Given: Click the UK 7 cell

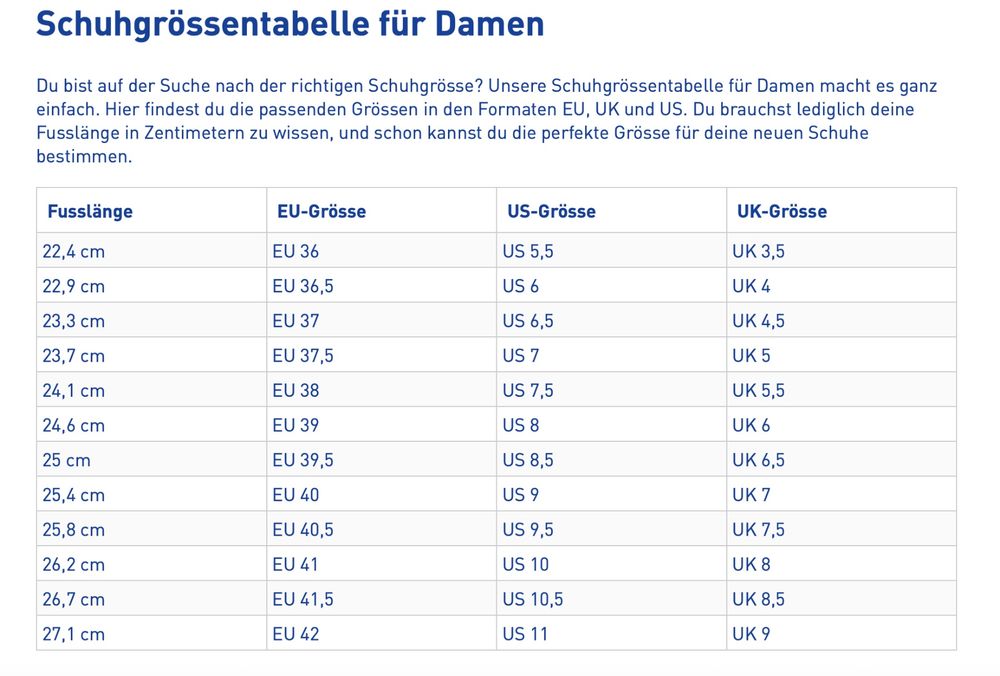Looking at the screenshot, I should point(842,494).
